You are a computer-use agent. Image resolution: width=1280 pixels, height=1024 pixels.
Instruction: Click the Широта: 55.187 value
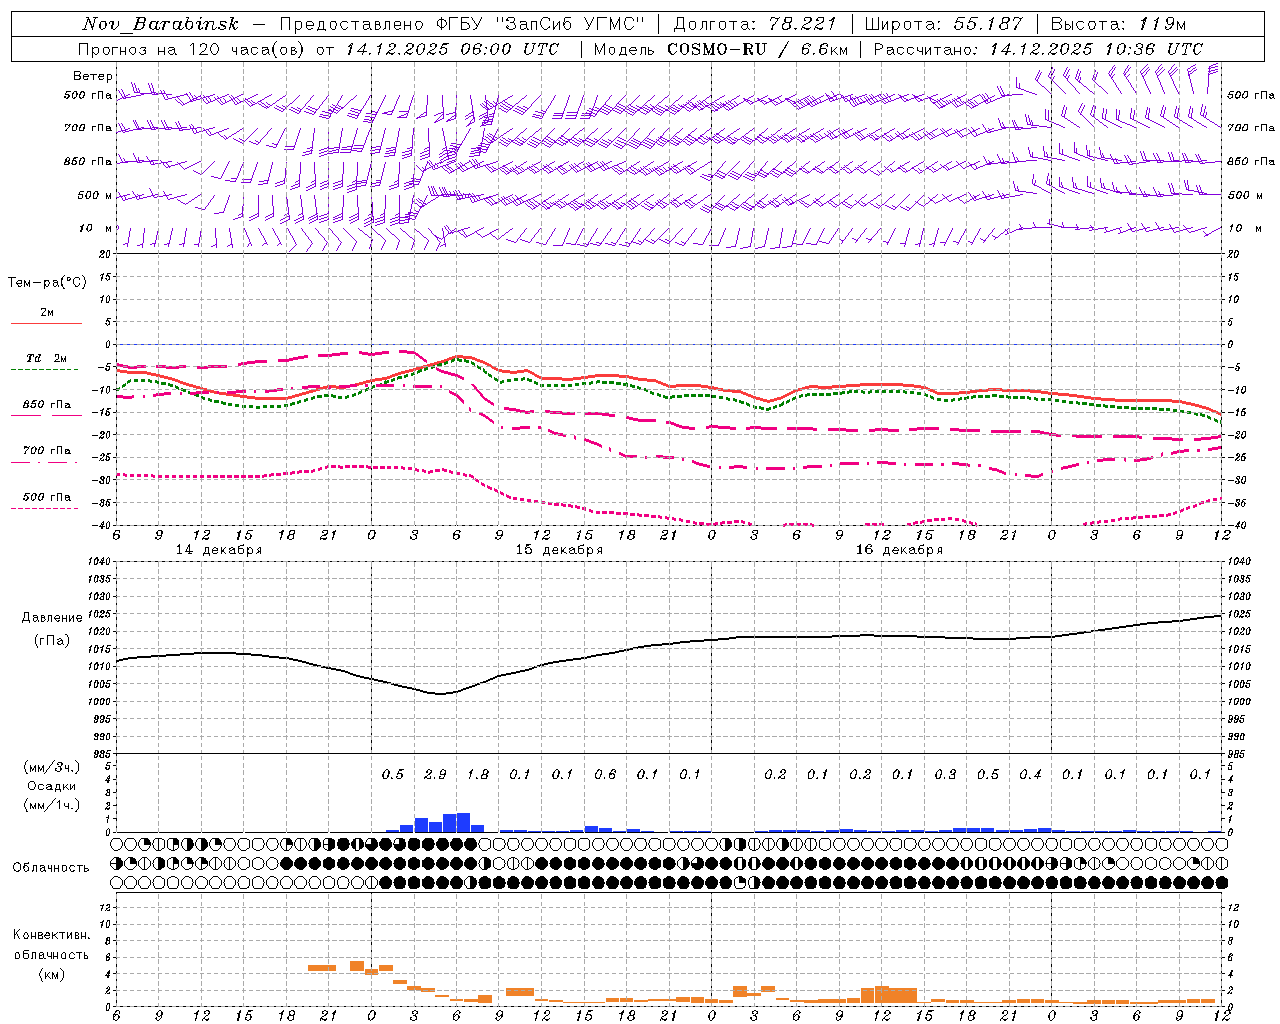pos(943,24)
